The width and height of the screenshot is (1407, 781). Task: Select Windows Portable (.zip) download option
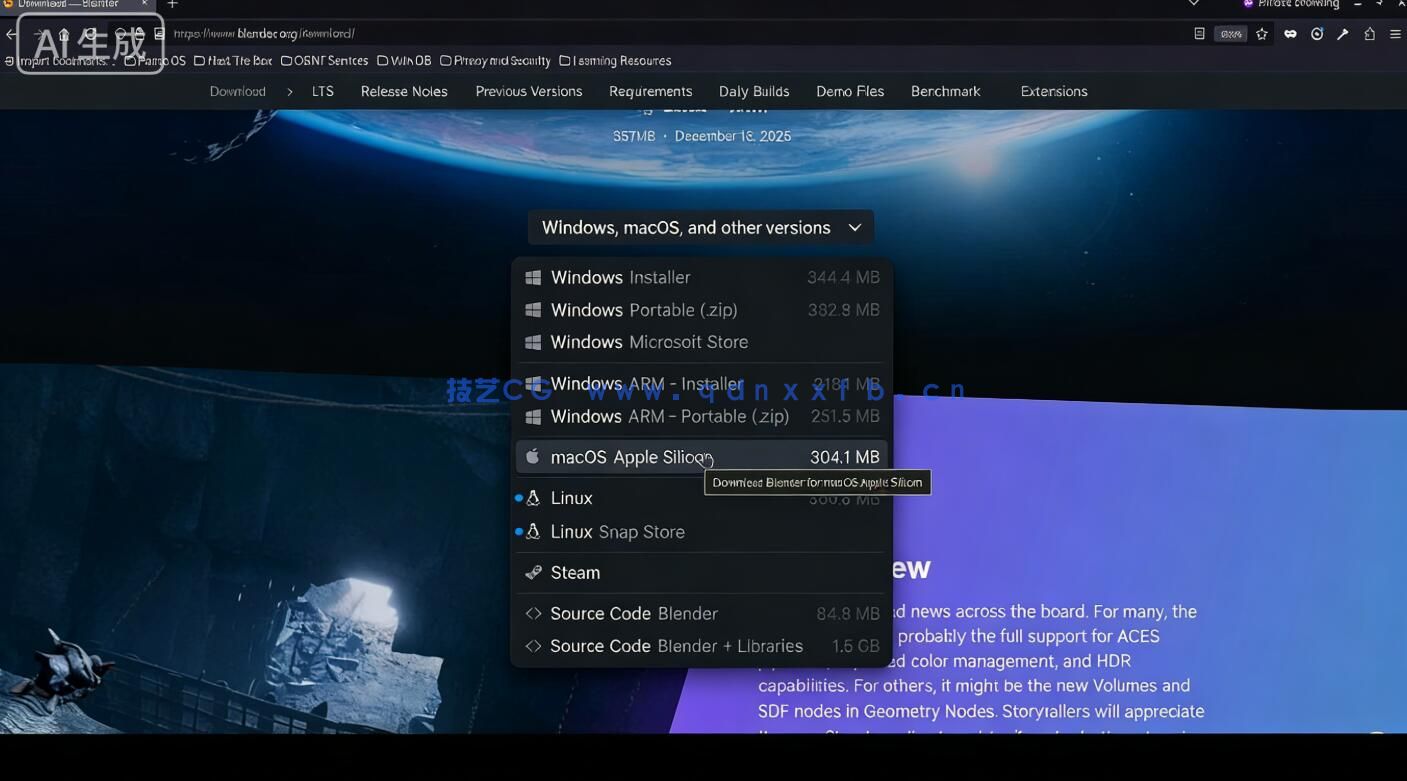(644, 310)
